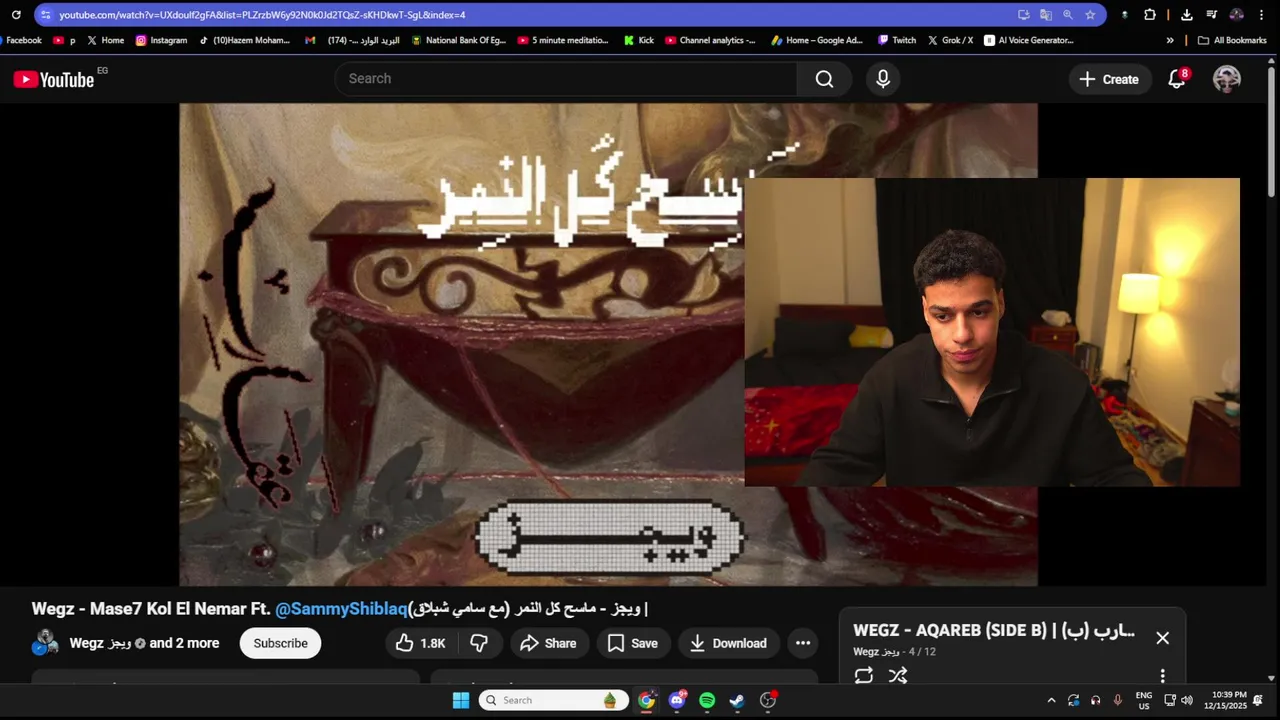The image size is (1280, 720).
Task: Open the playlist panel's vertical dots menu
Action: click(1162, 676)
